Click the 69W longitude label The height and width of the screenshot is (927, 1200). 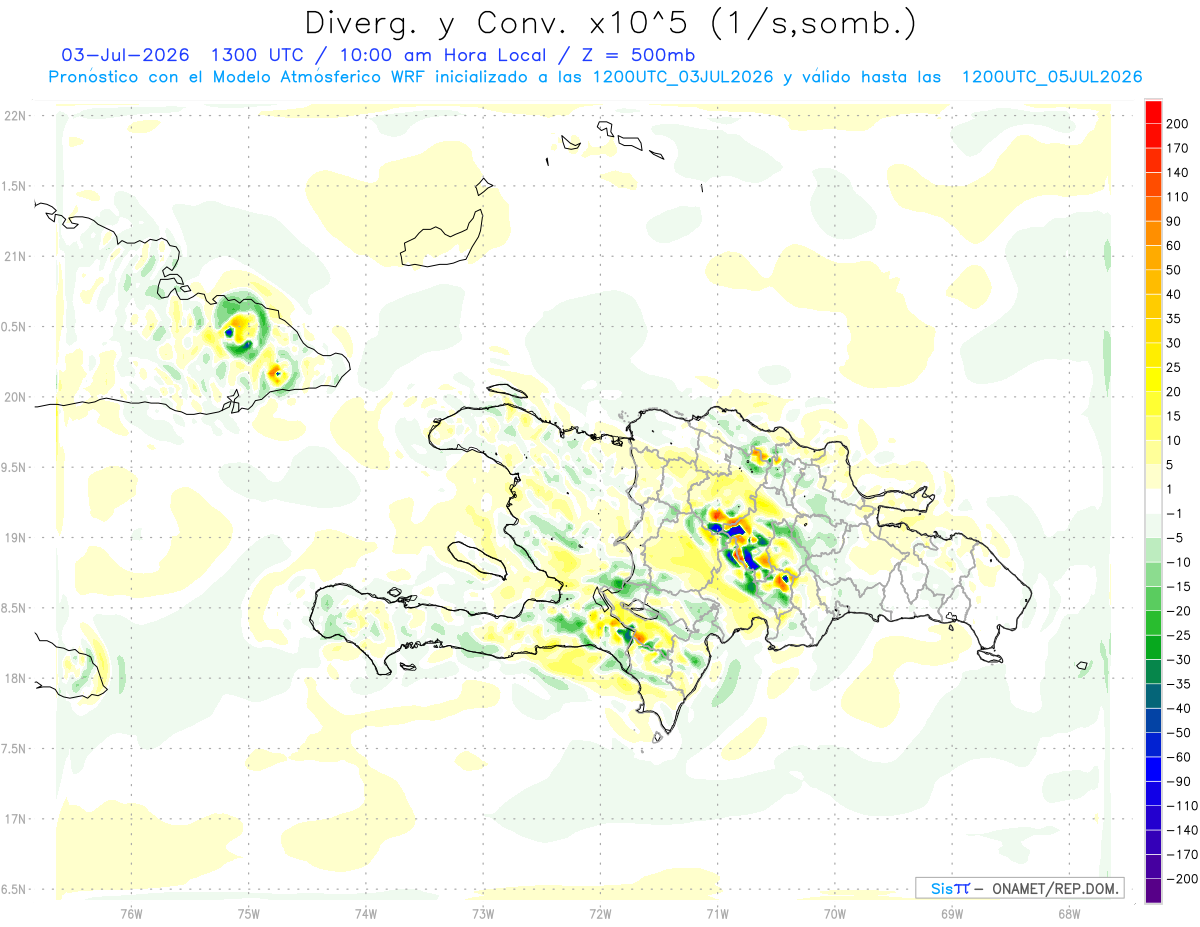(952, 913)
